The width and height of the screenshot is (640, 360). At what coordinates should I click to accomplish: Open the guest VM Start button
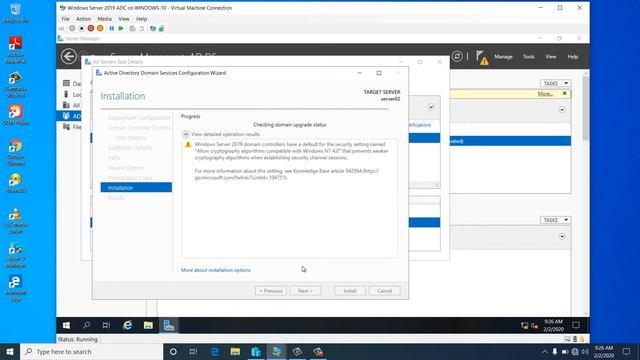pyautogui.click(x=66, y=325)
